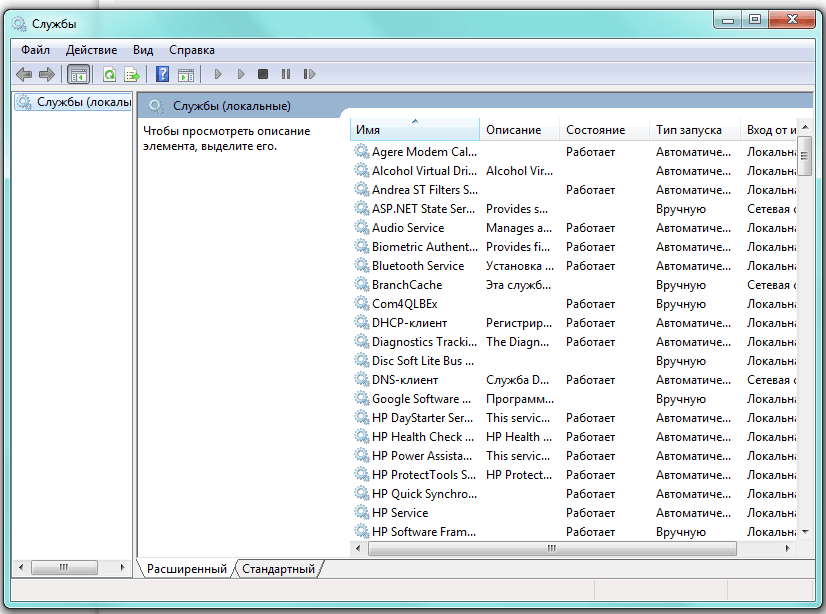Switch to the Стандартный tab
The height and width of the screenshot is (614, 826).
point(279,569)
